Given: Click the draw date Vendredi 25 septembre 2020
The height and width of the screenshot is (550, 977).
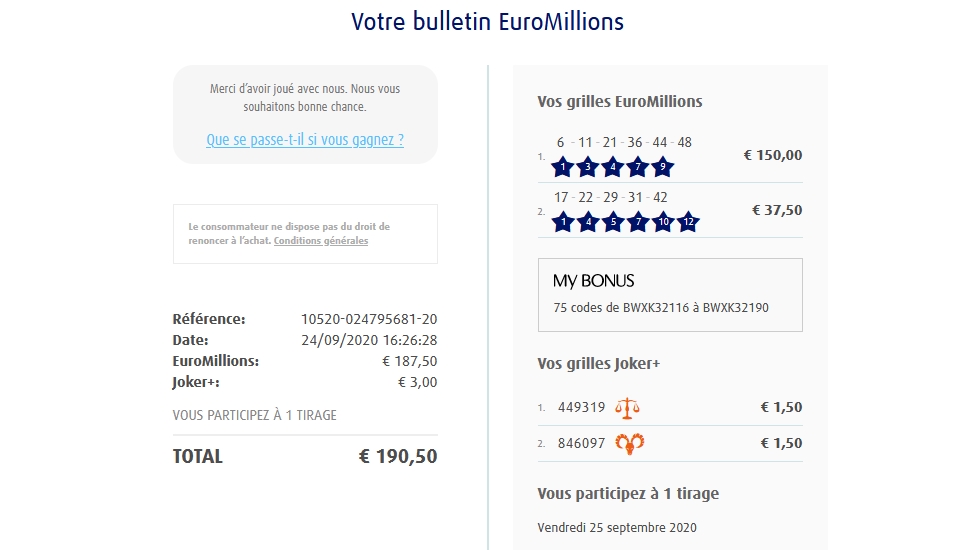Looking at the screenshot, I should [x=617, y=527].
